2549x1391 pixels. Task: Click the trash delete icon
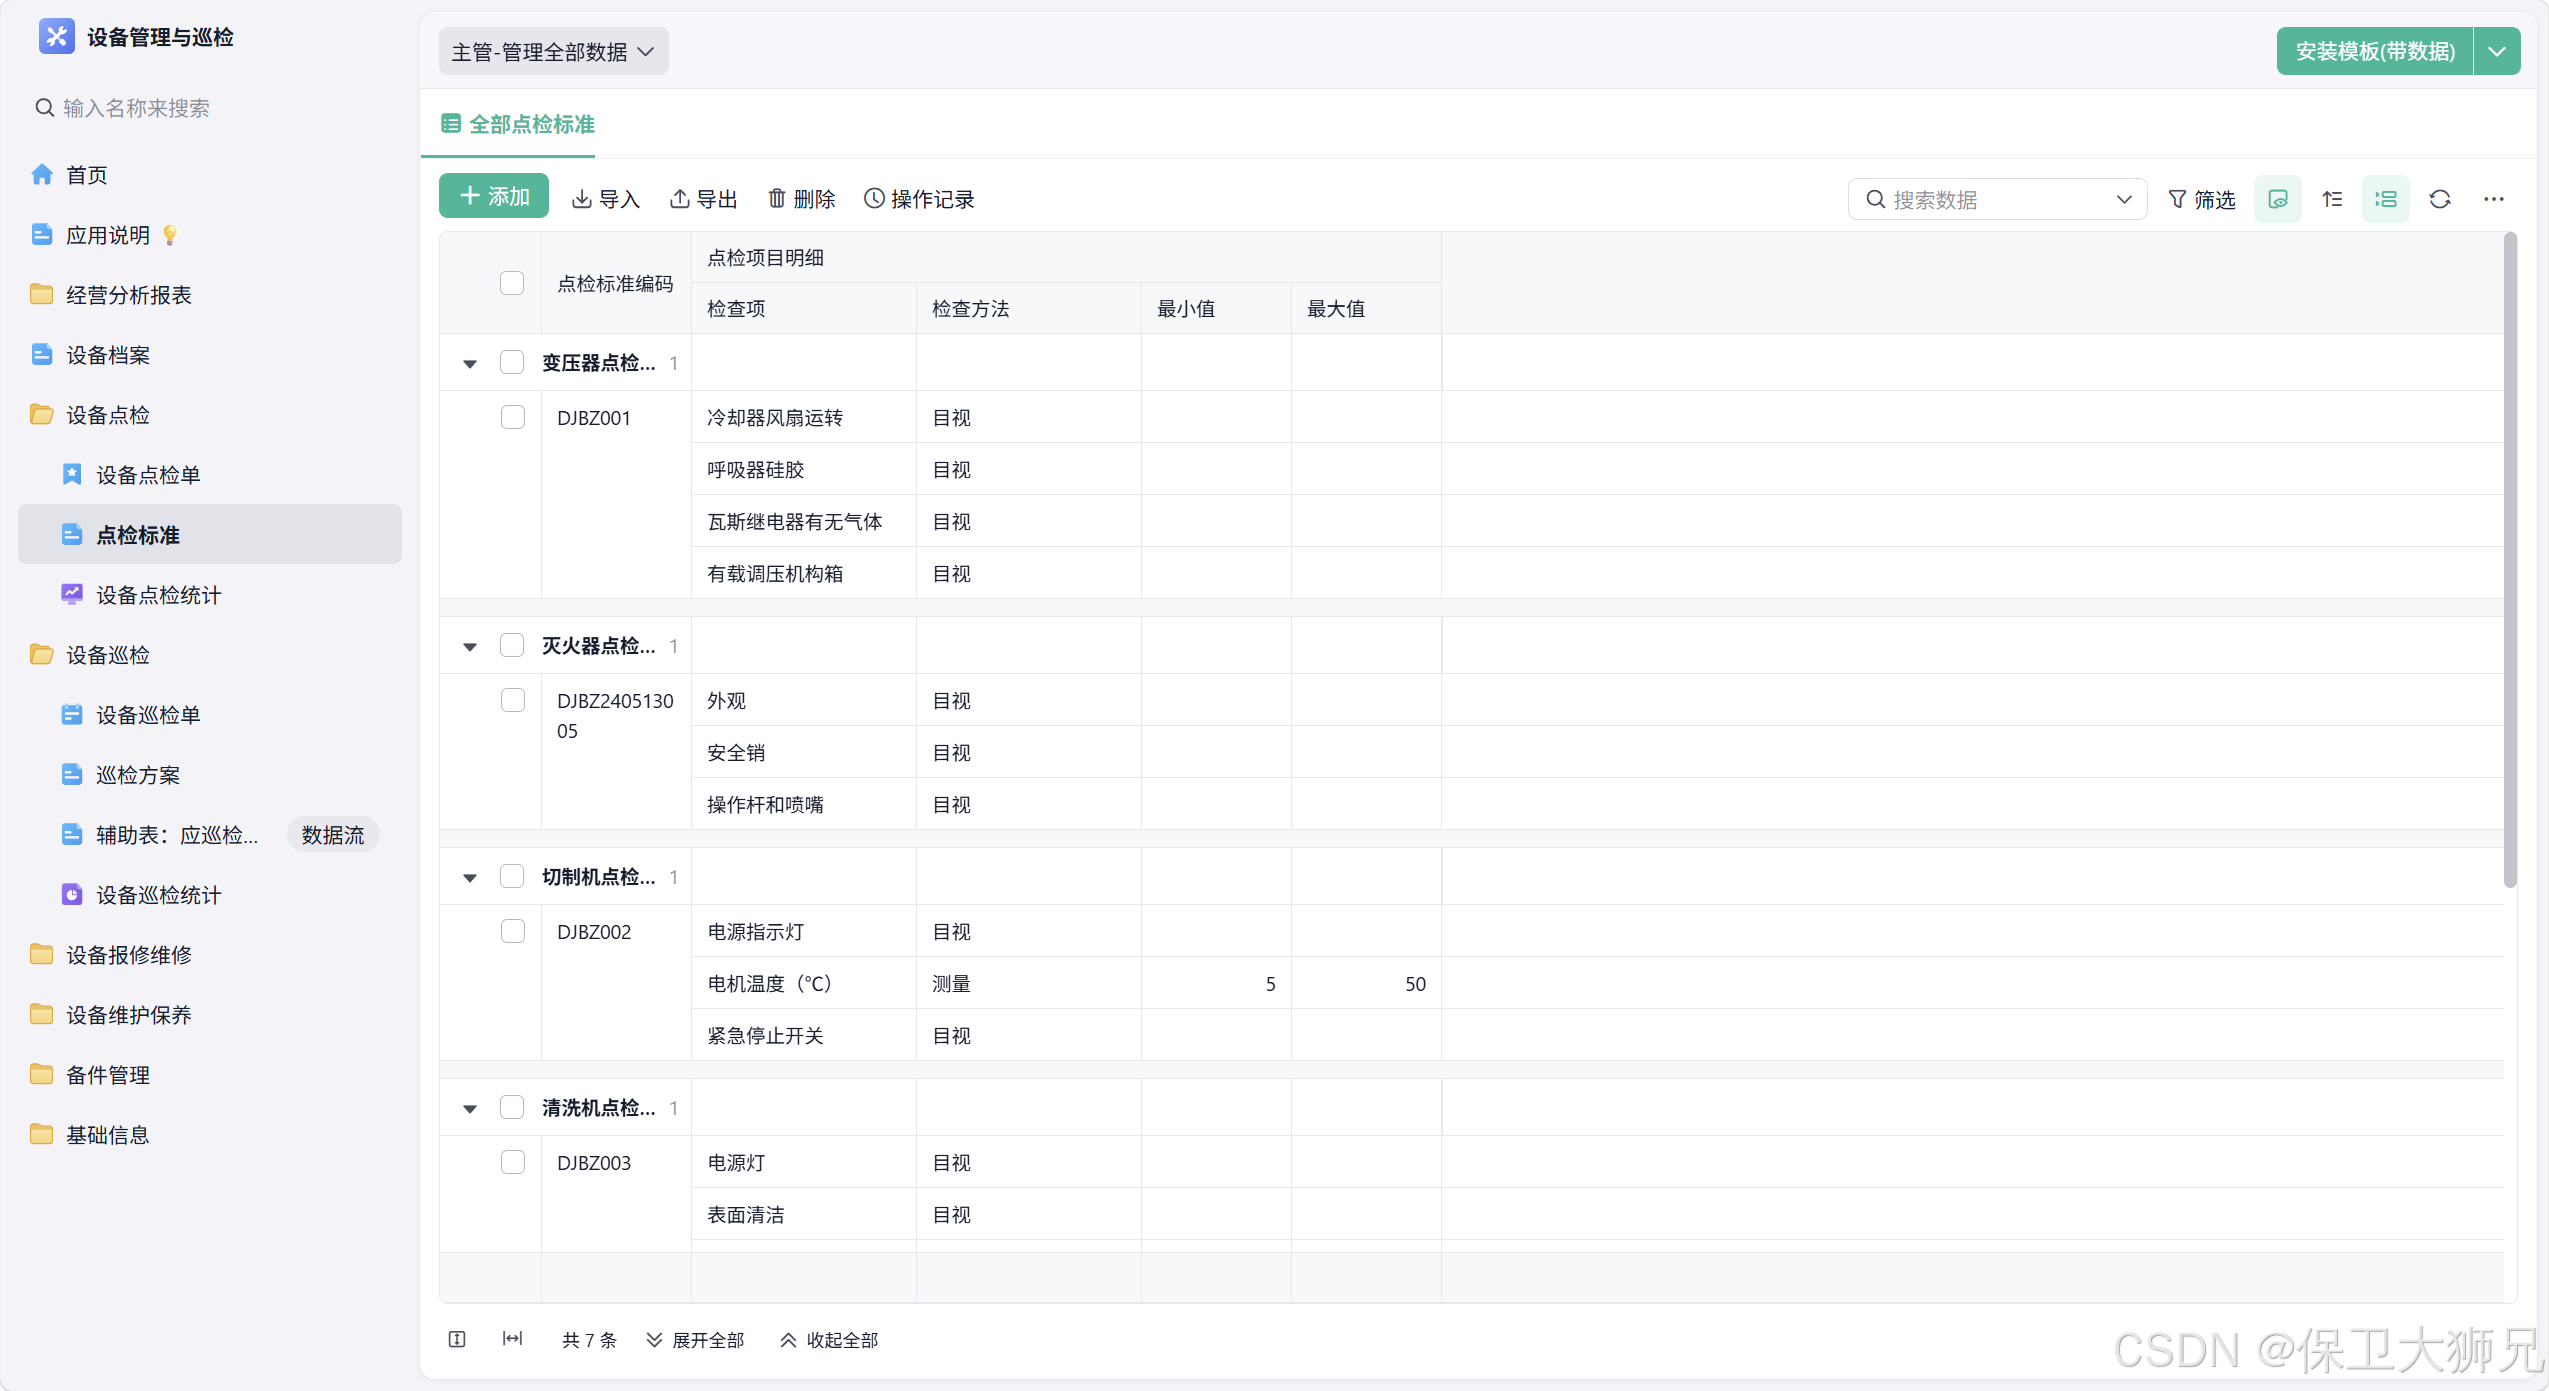(777, 199)
